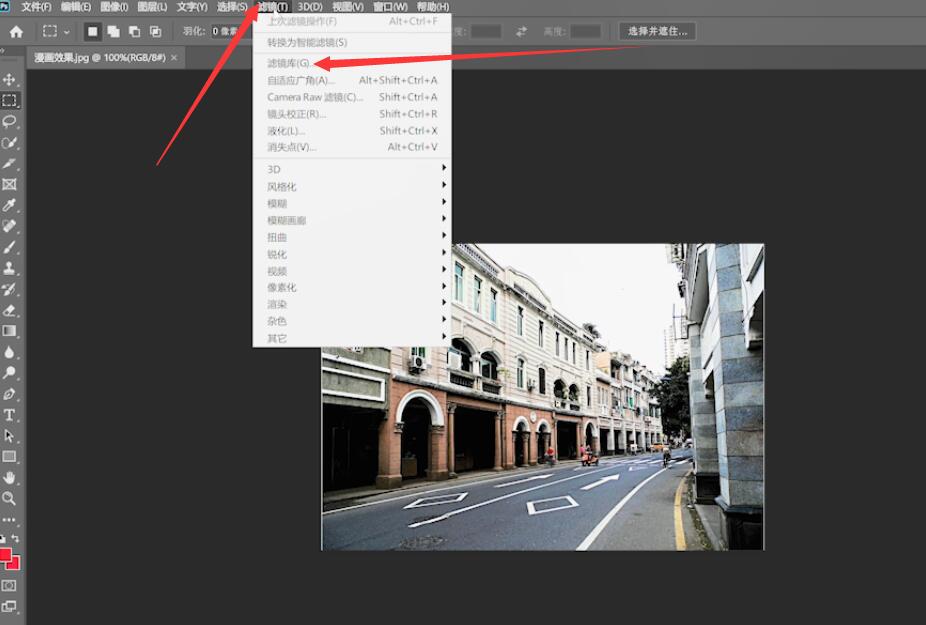Open the marquee tool preset picker

pyautogui.click(x=56, y=31)
